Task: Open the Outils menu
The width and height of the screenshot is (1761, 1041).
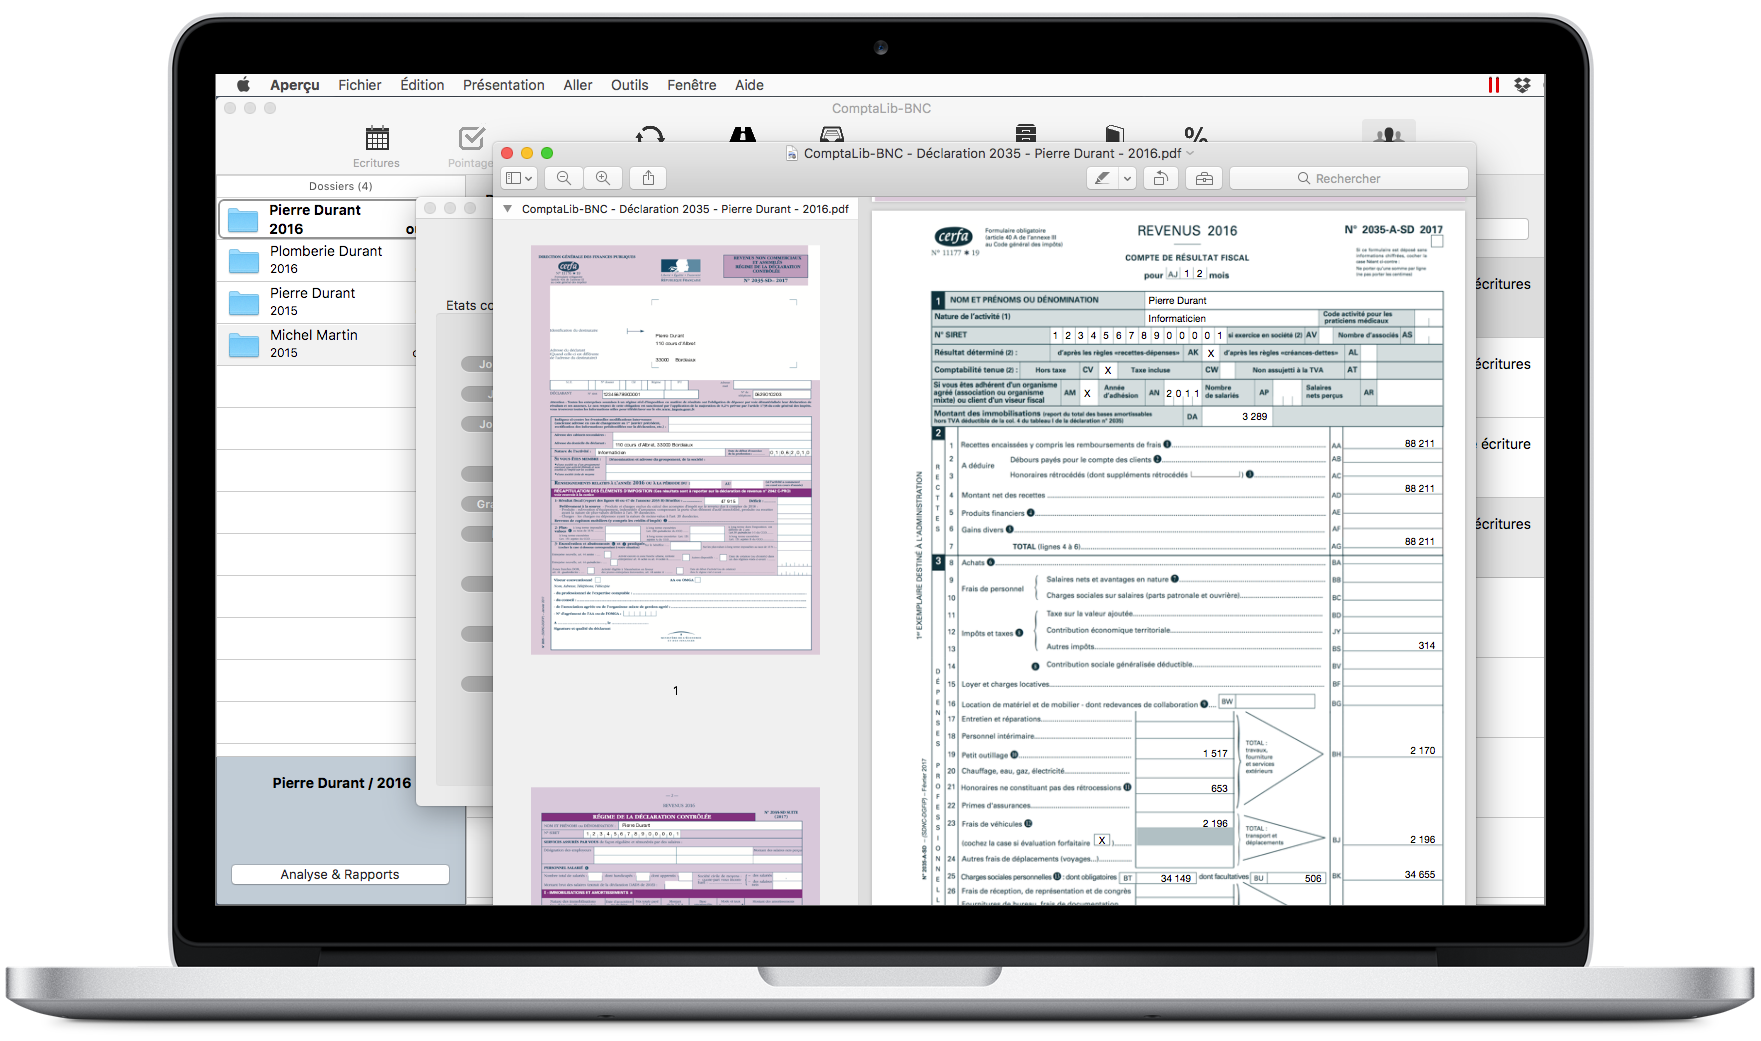Action: pos(630,85)
